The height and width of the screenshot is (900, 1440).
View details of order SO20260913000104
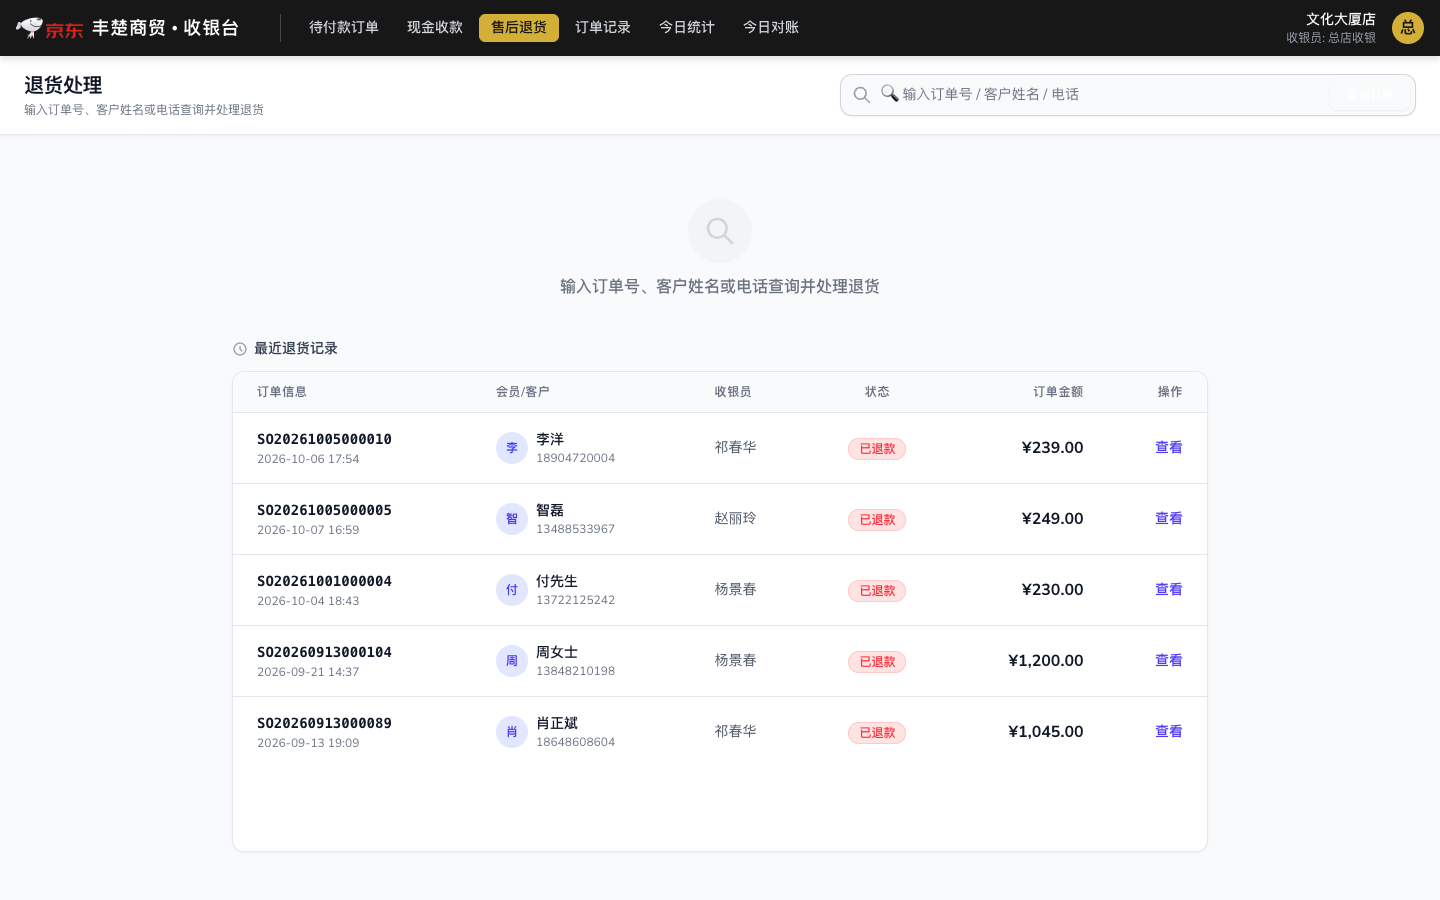coord(1169,661)
